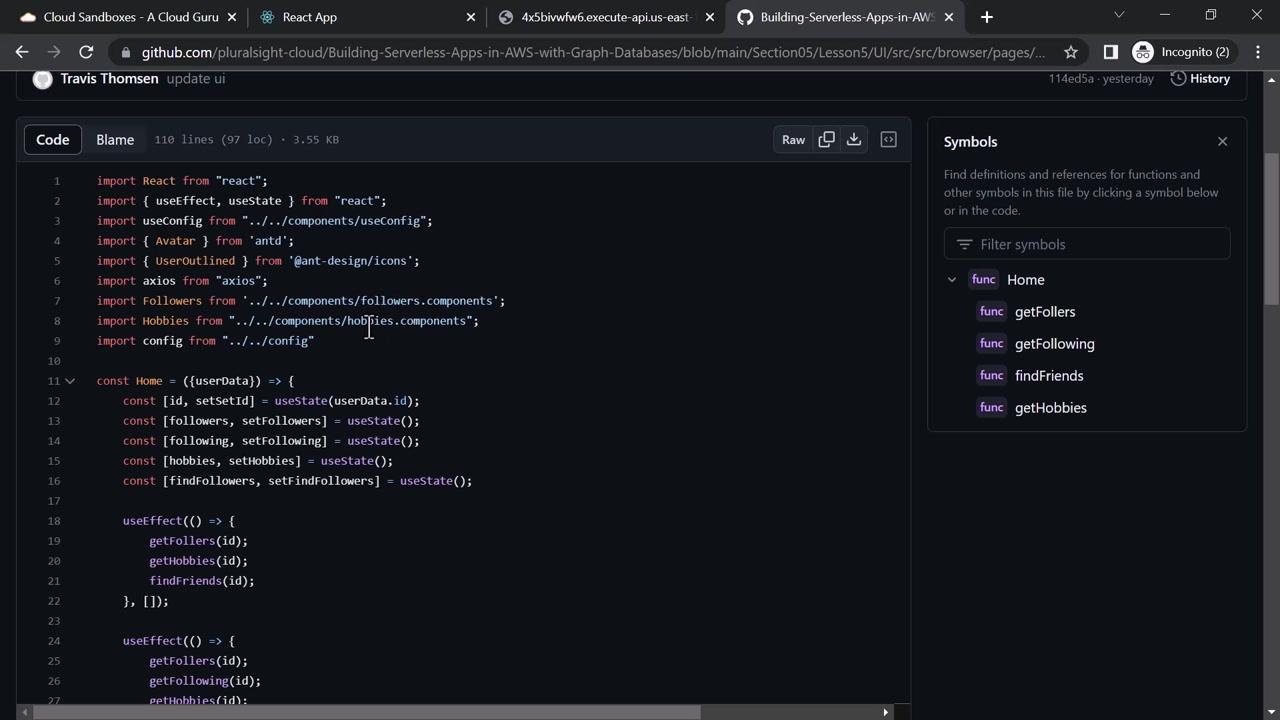Collapse the Home function in symbols tree

pos(952,280)
